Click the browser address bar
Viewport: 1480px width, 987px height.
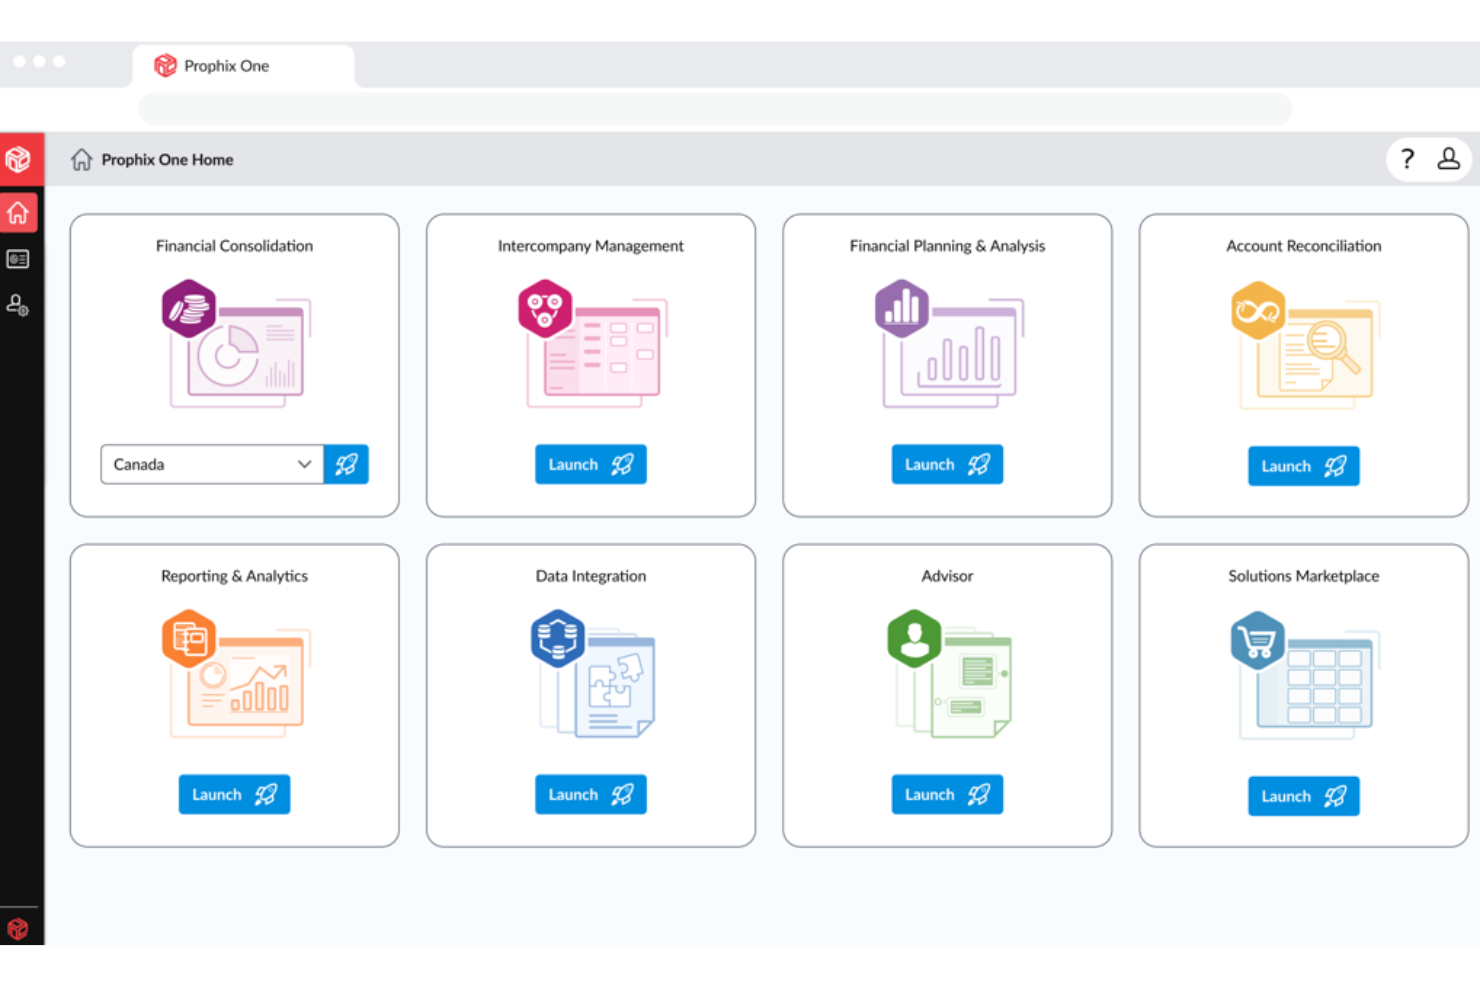(715, 108)
